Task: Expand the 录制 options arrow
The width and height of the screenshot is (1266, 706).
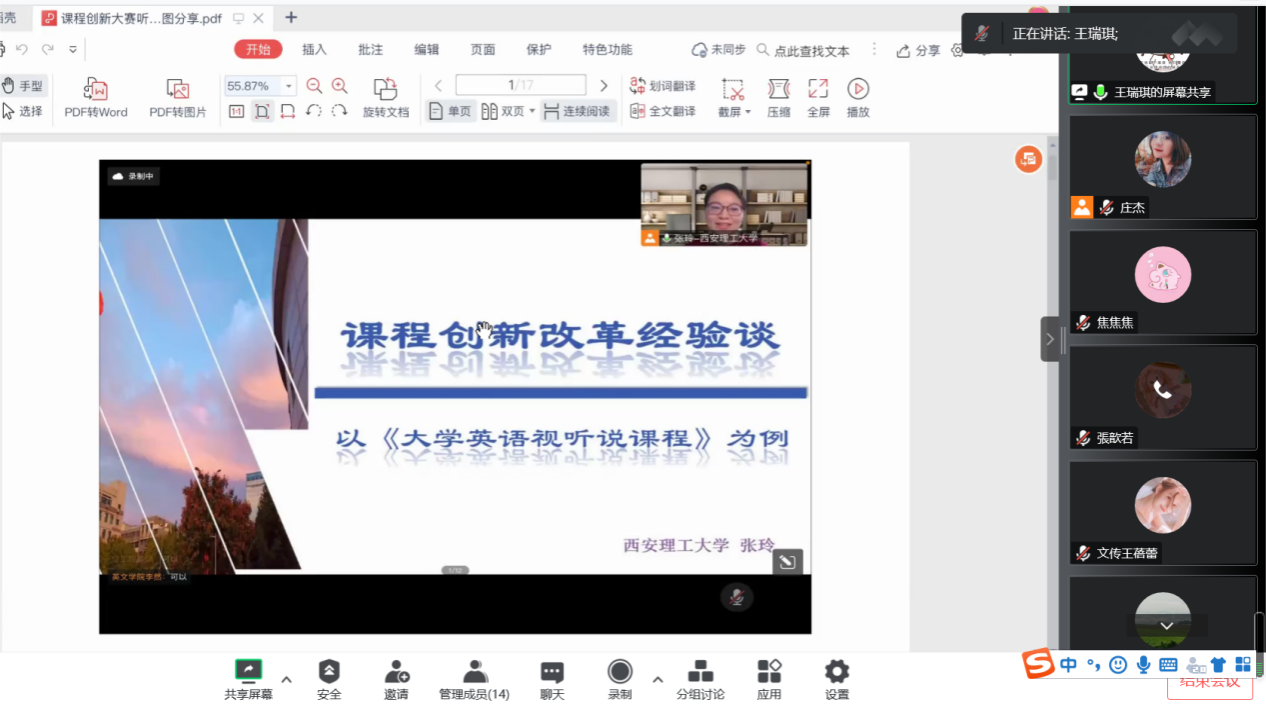Action: pos(657,680)
